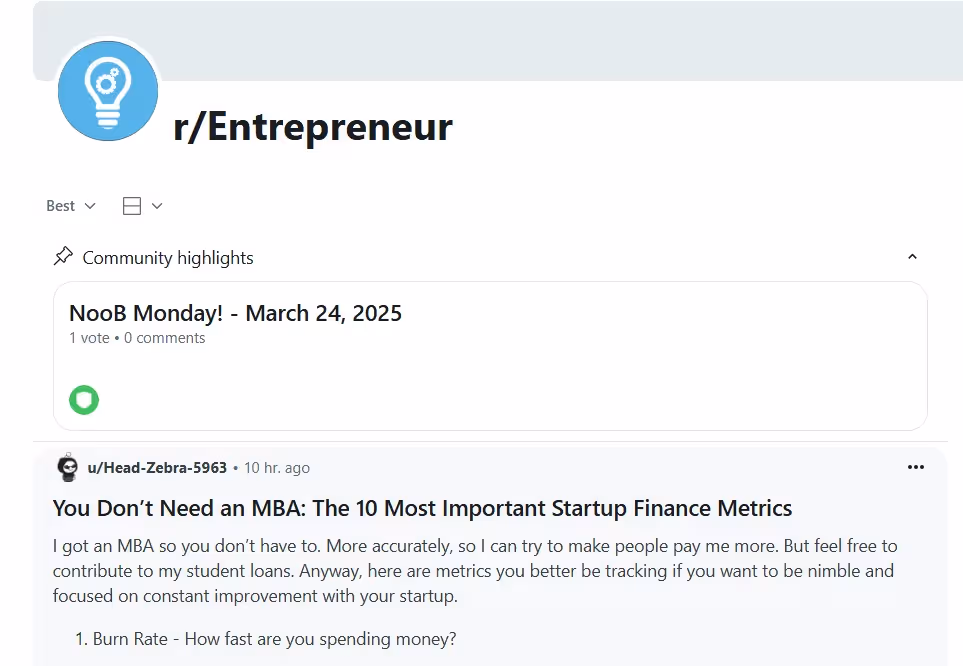Image resolution: width=963 pixels, height=666 pixels.
Task: Click the r/Entrepreneur lightbulb community avatar
Action: [x=108, y=91]
